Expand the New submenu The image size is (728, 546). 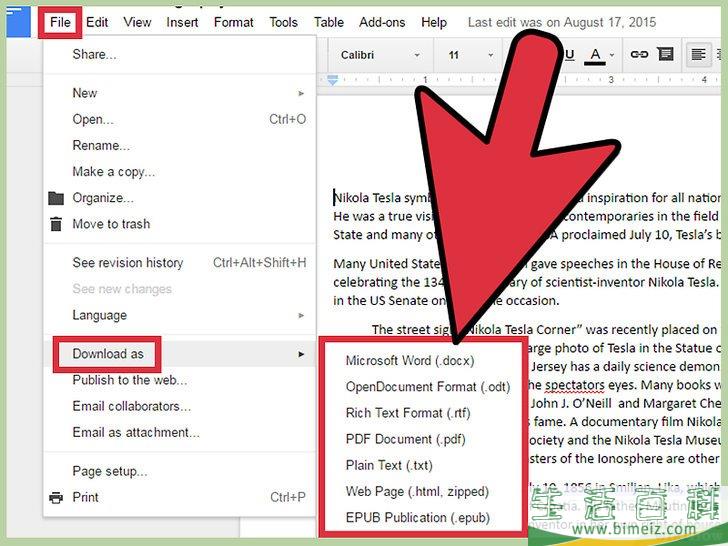point(179,93)
